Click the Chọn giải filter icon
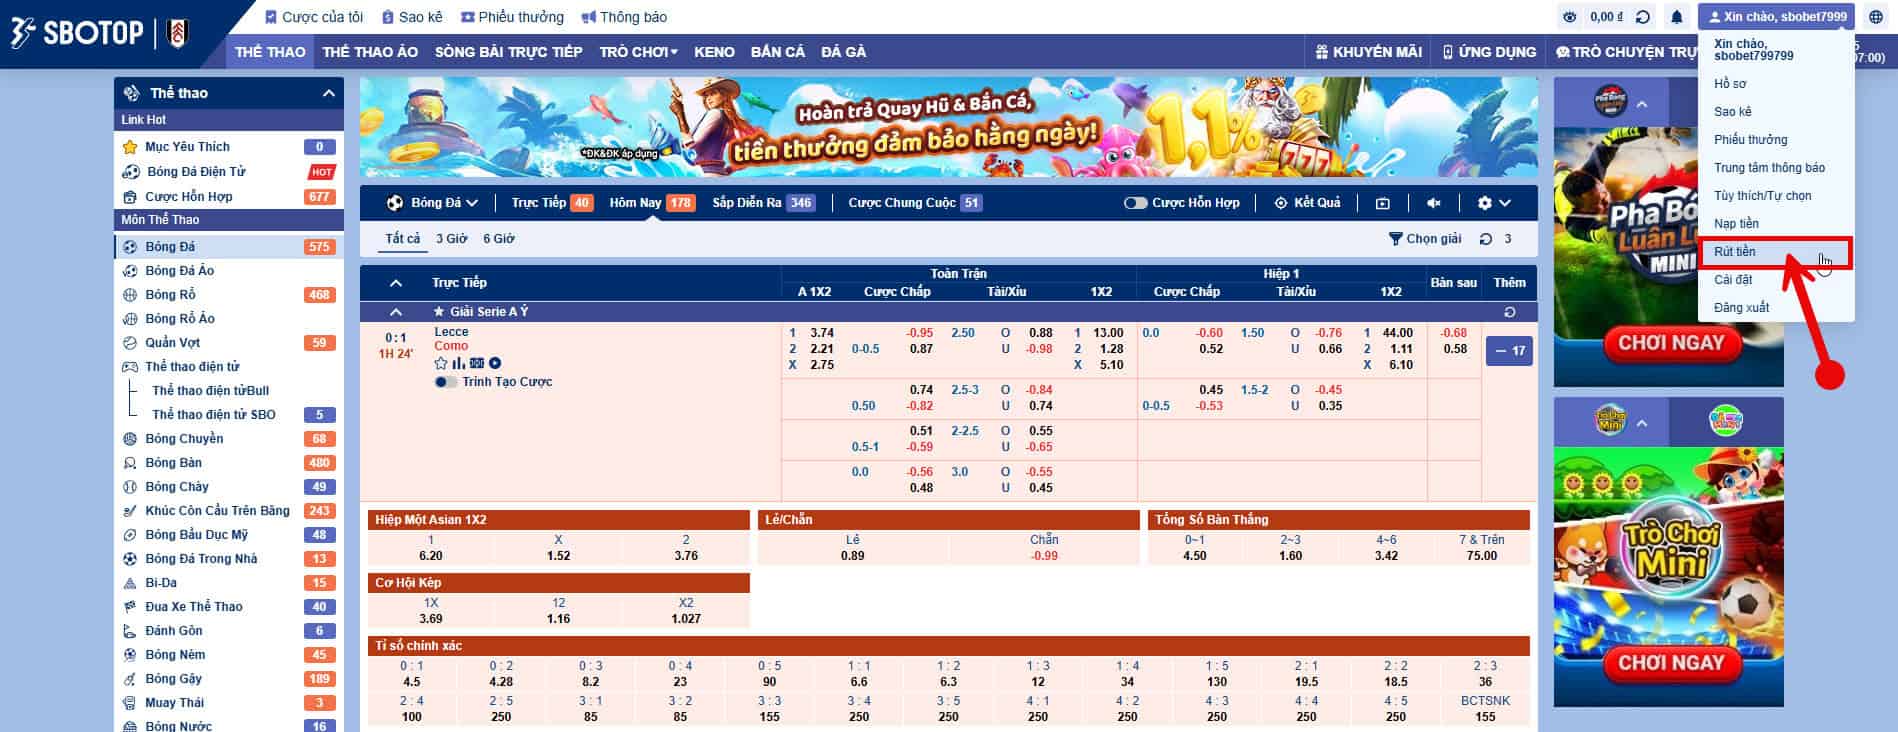This screenshot has width=1898, height=732. pos(1395,239)
